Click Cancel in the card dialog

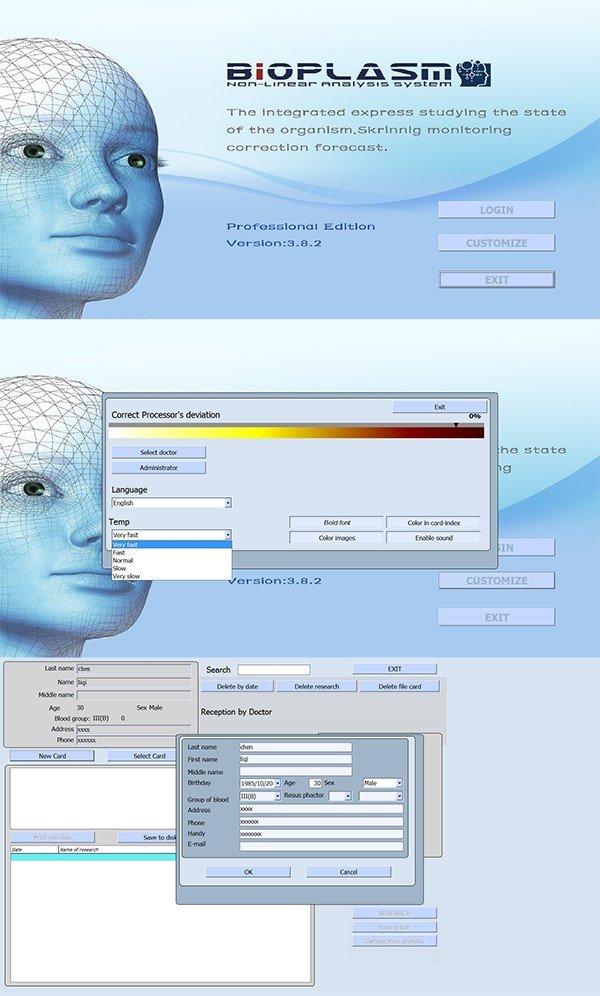click(349, 872)
